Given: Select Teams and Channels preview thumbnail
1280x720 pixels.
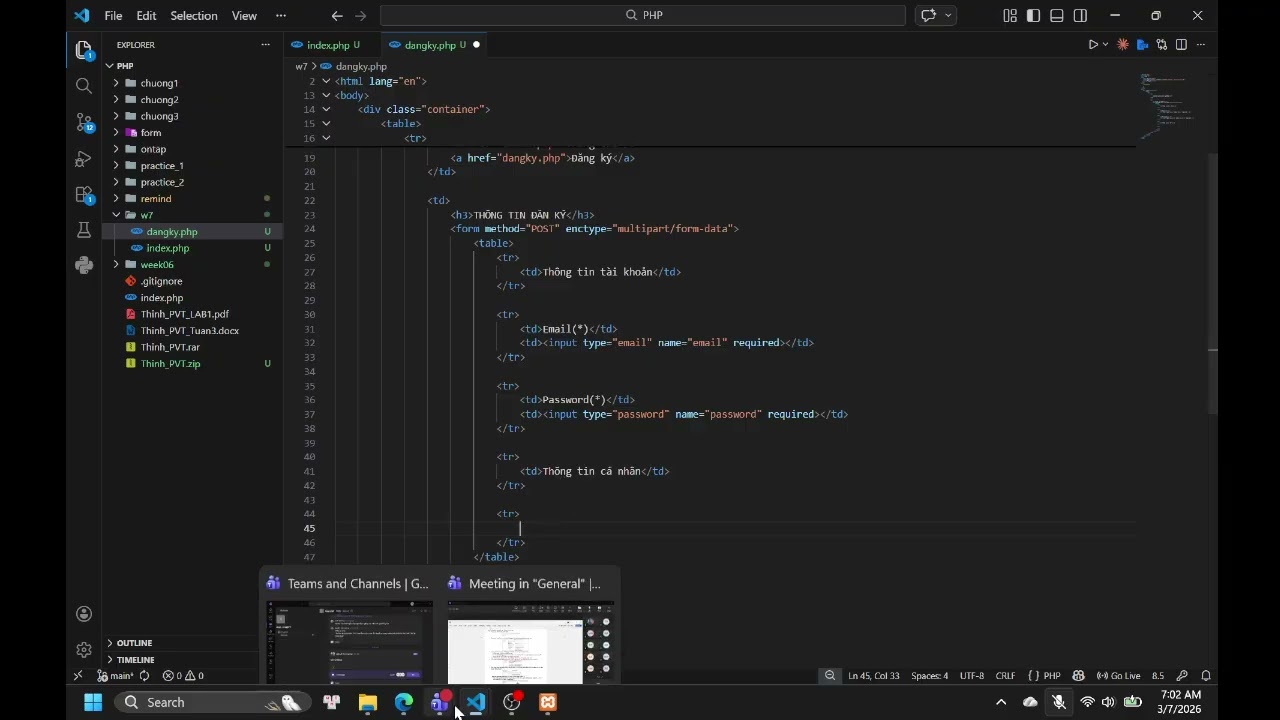Looking at the screenshot, I should point(349,641).
